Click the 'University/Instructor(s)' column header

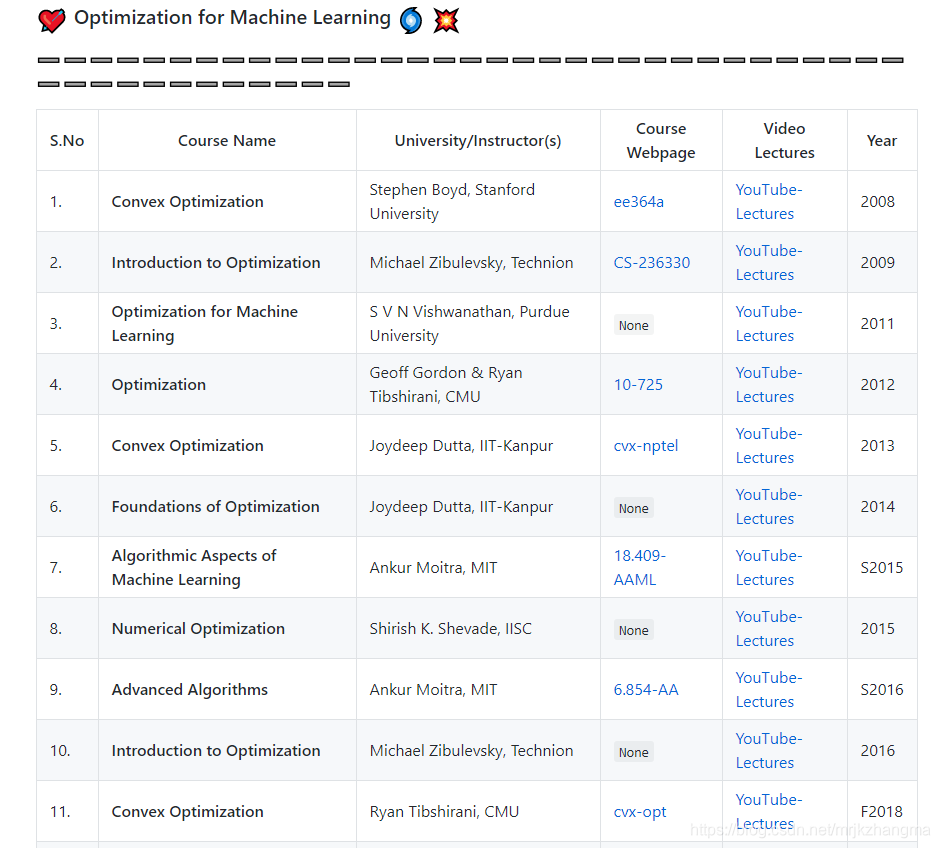[x=478, y=141]
